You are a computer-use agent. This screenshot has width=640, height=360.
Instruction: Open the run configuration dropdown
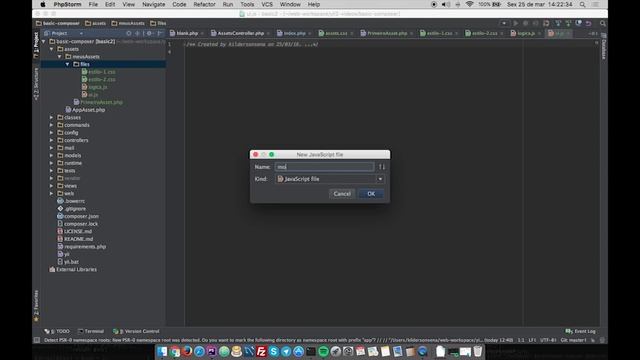[x=504, y=23]
